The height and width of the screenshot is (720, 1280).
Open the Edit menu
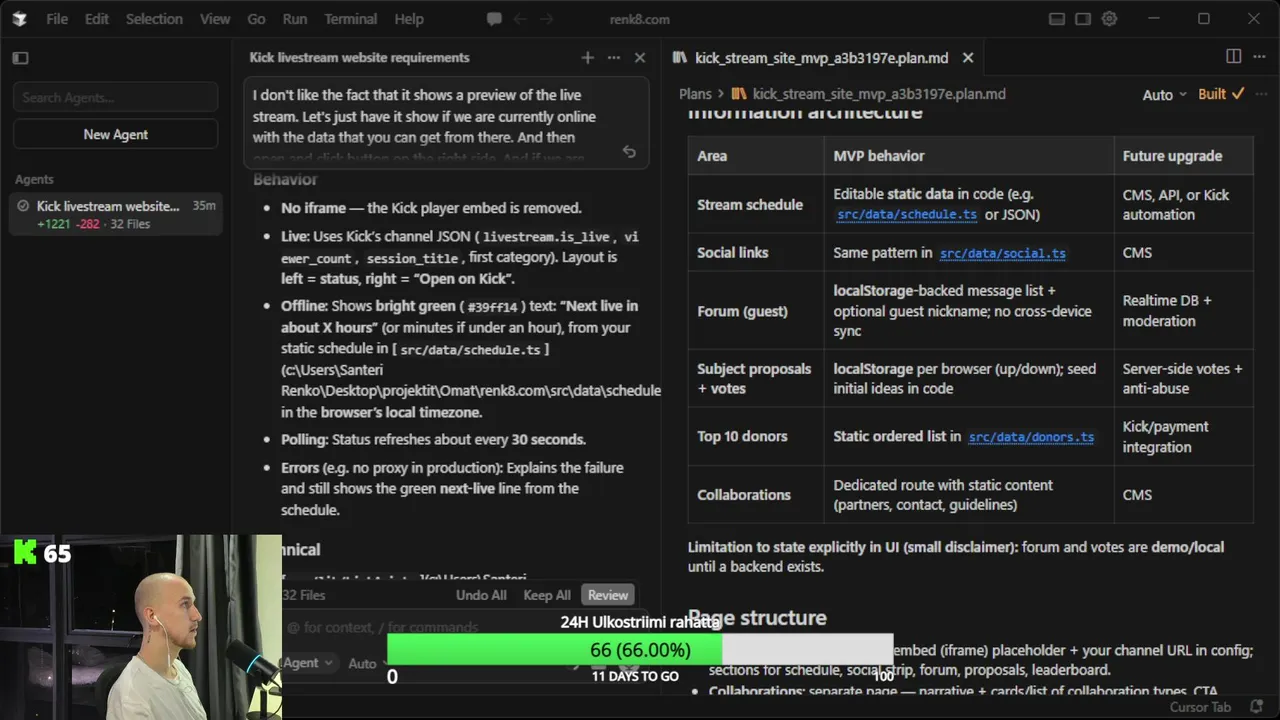(96, 19)
